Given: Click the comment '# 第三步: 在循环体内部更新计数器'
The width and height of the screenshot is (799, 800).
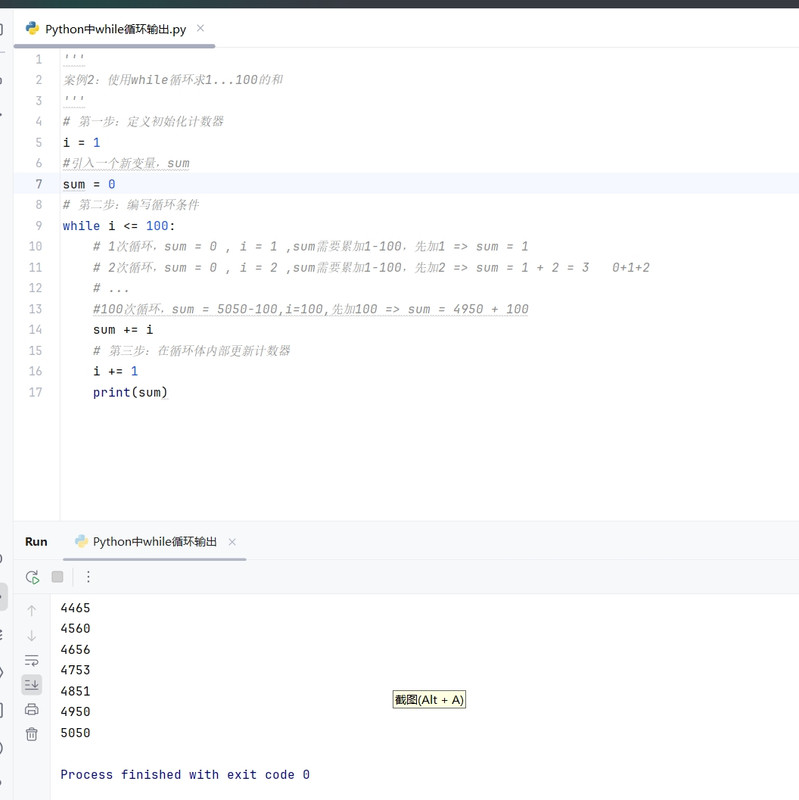Looking at the screenshot, I should coord(191,351).
